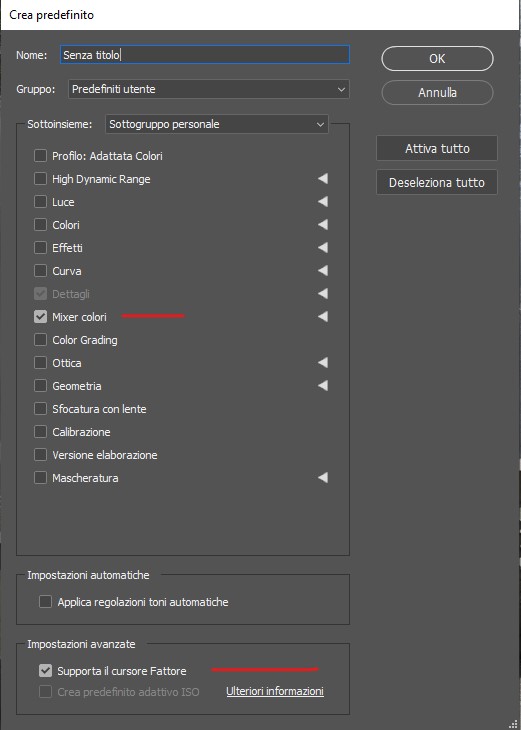Click the Color Grading label
The height and width of the screenshot is (730, 521).
pos(85,340)
